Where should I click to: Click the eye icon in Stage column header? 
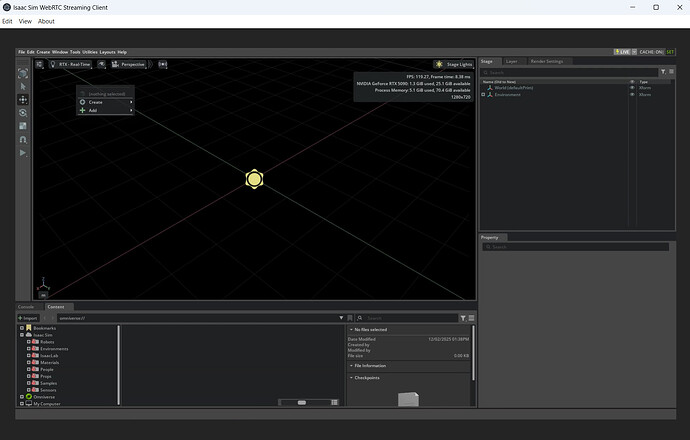632,82
